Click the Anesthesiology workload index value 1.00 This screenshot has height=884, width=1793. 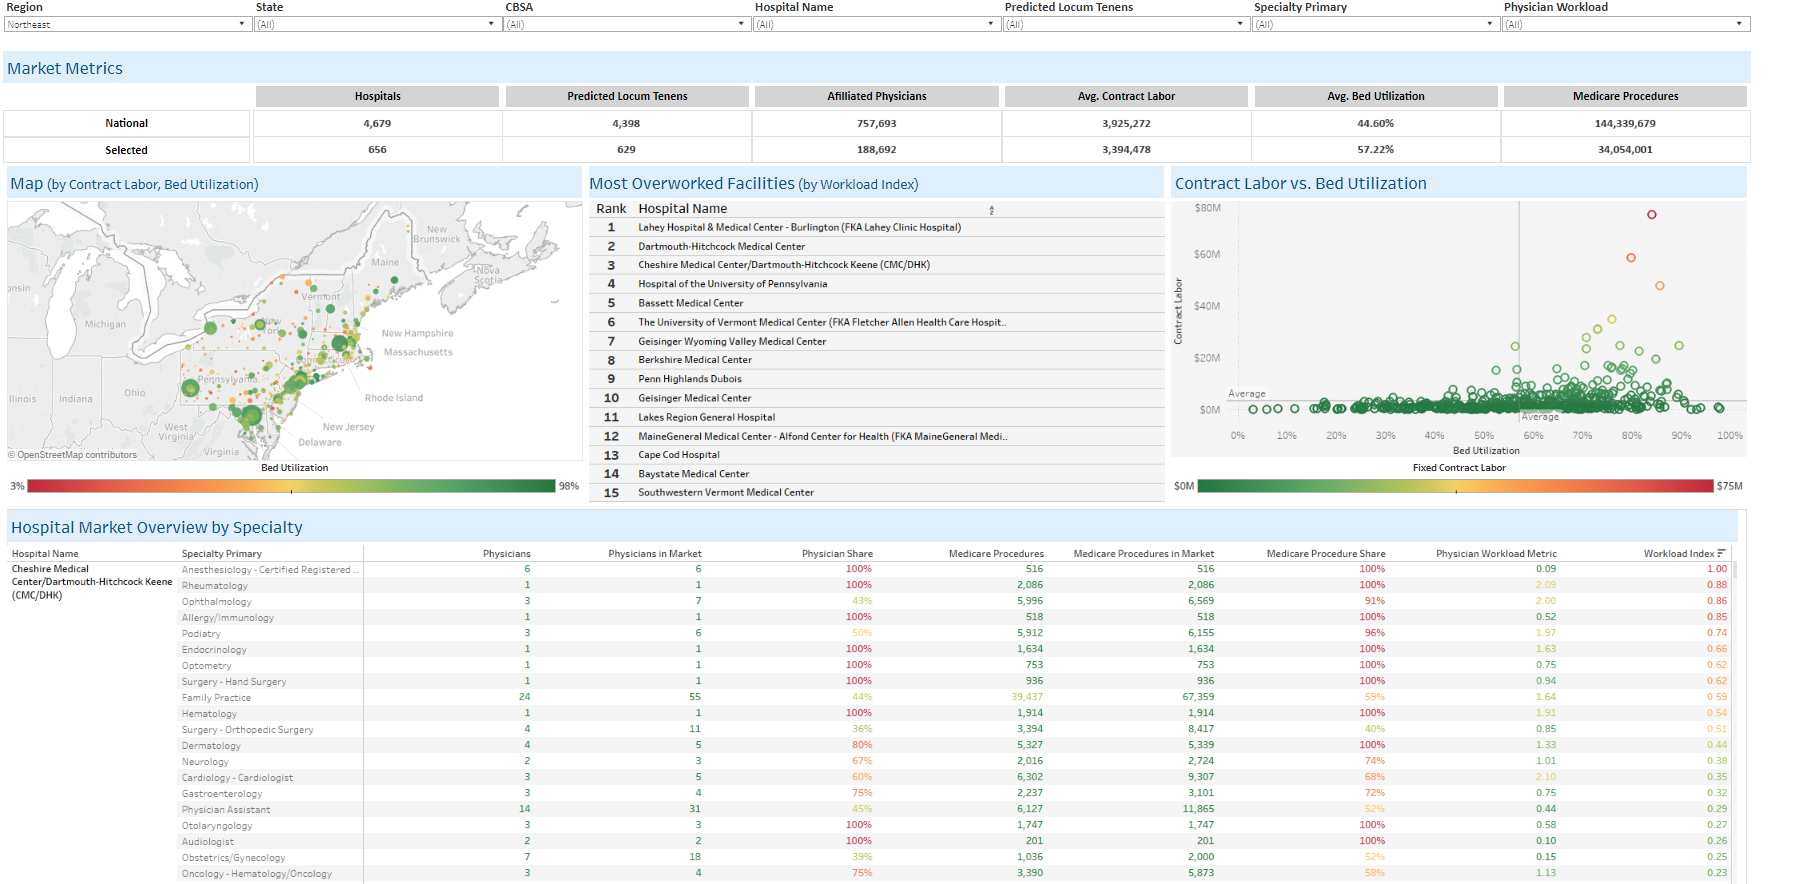tap(1717, 569)
